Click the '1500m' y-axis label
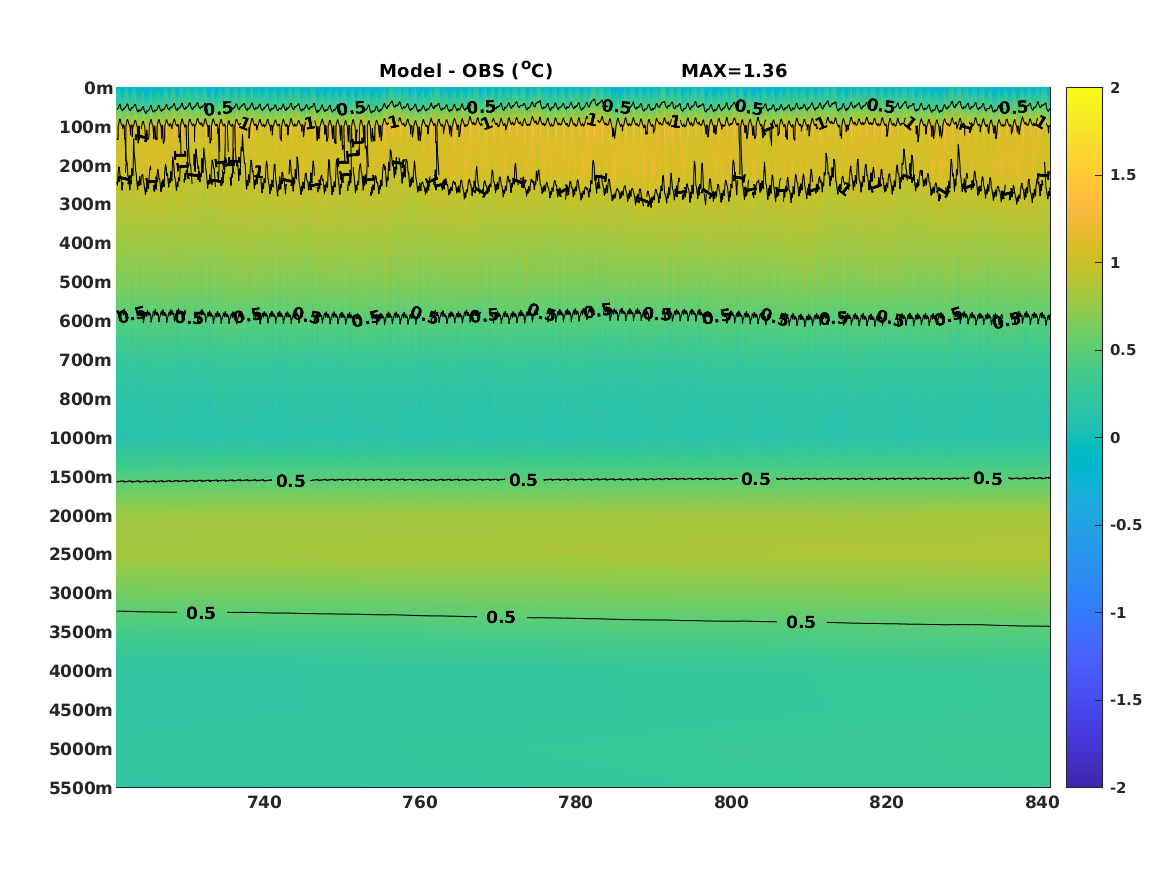Image resolution: width=1167 pixels, height=875 pixels. point(81,477)
